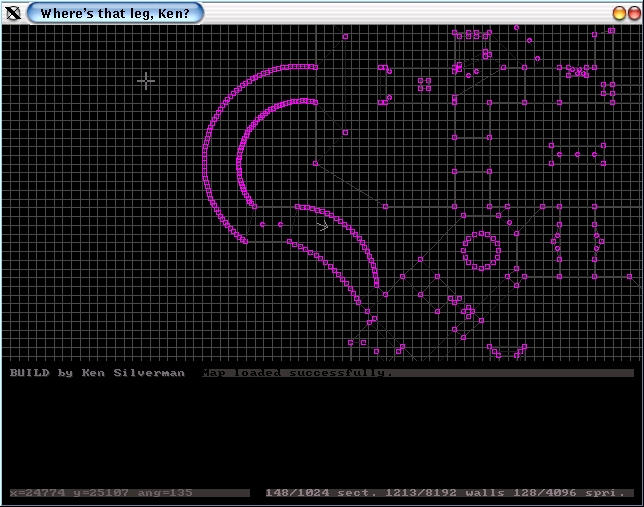Click the "128/4096 spri." sprite count
The image size is (644, 507).
[569, 492]
